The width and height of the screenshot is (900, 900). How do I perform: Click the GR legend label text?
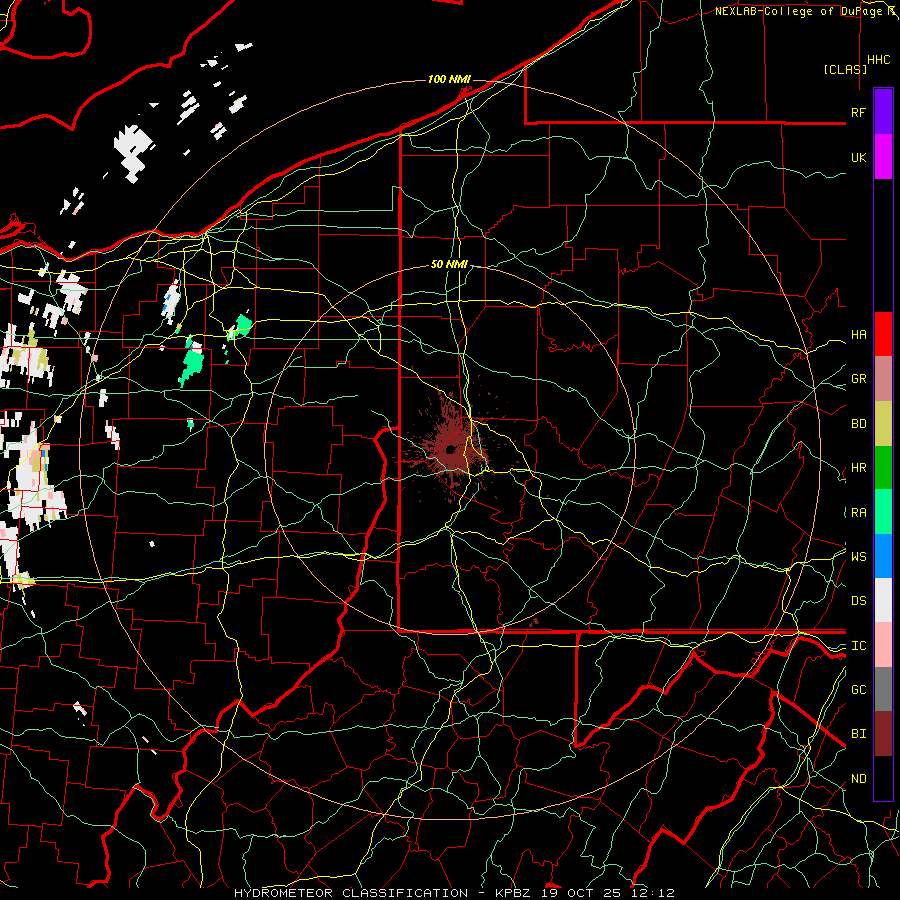859,379
